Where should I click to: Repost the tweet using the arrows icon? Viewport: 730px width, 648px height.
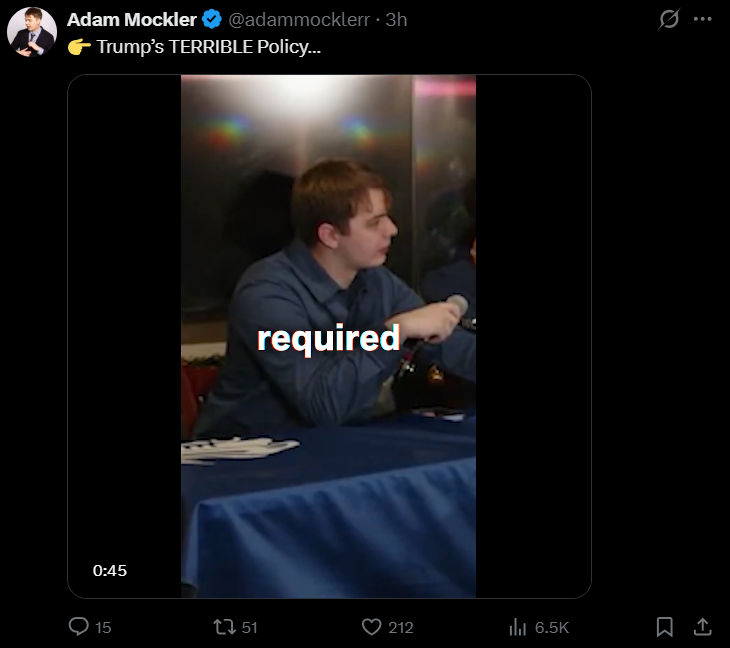(224, 627)
